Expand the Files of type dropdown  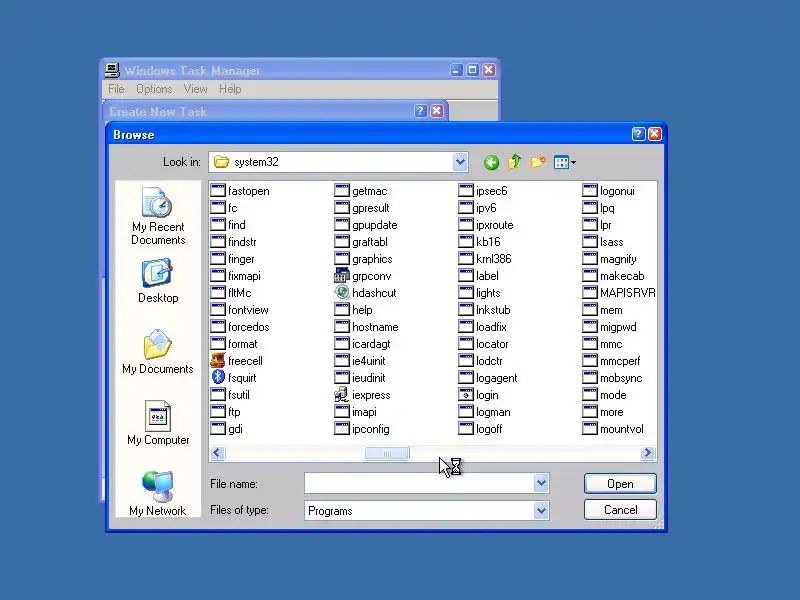tap(541, 510)
